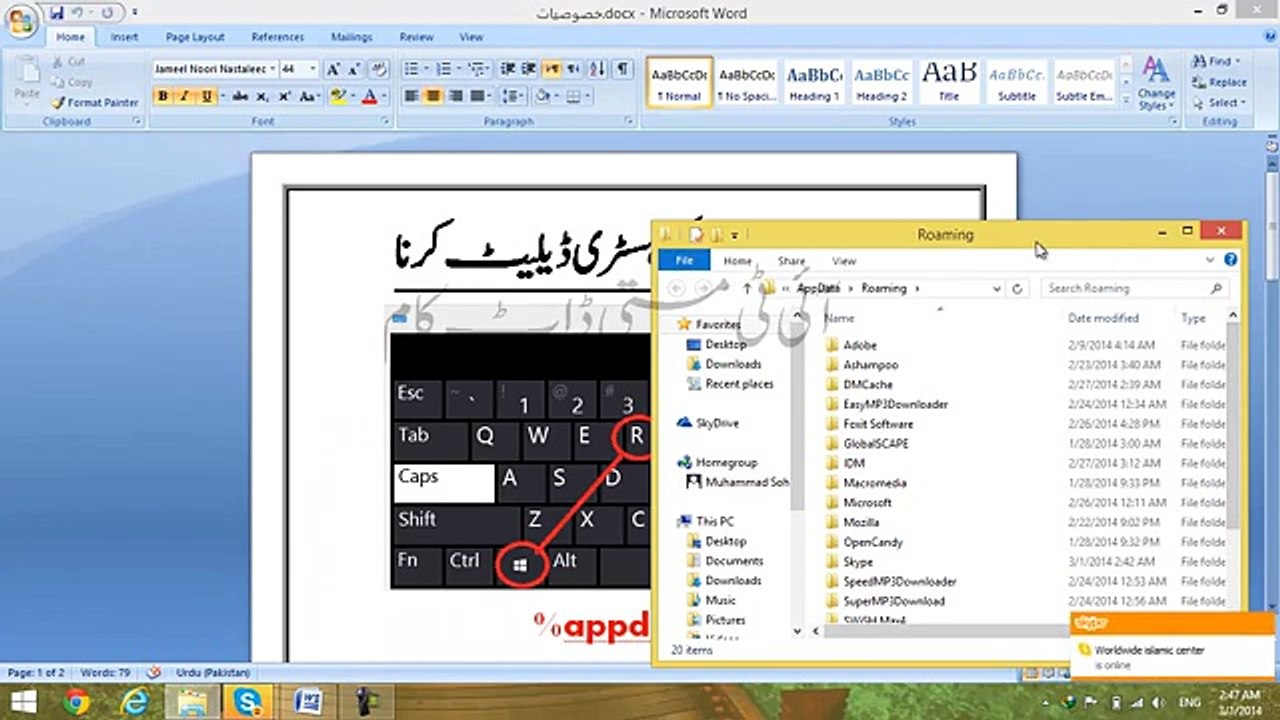
Task: Toggle Italic formatting
Action: coord(184,97)
